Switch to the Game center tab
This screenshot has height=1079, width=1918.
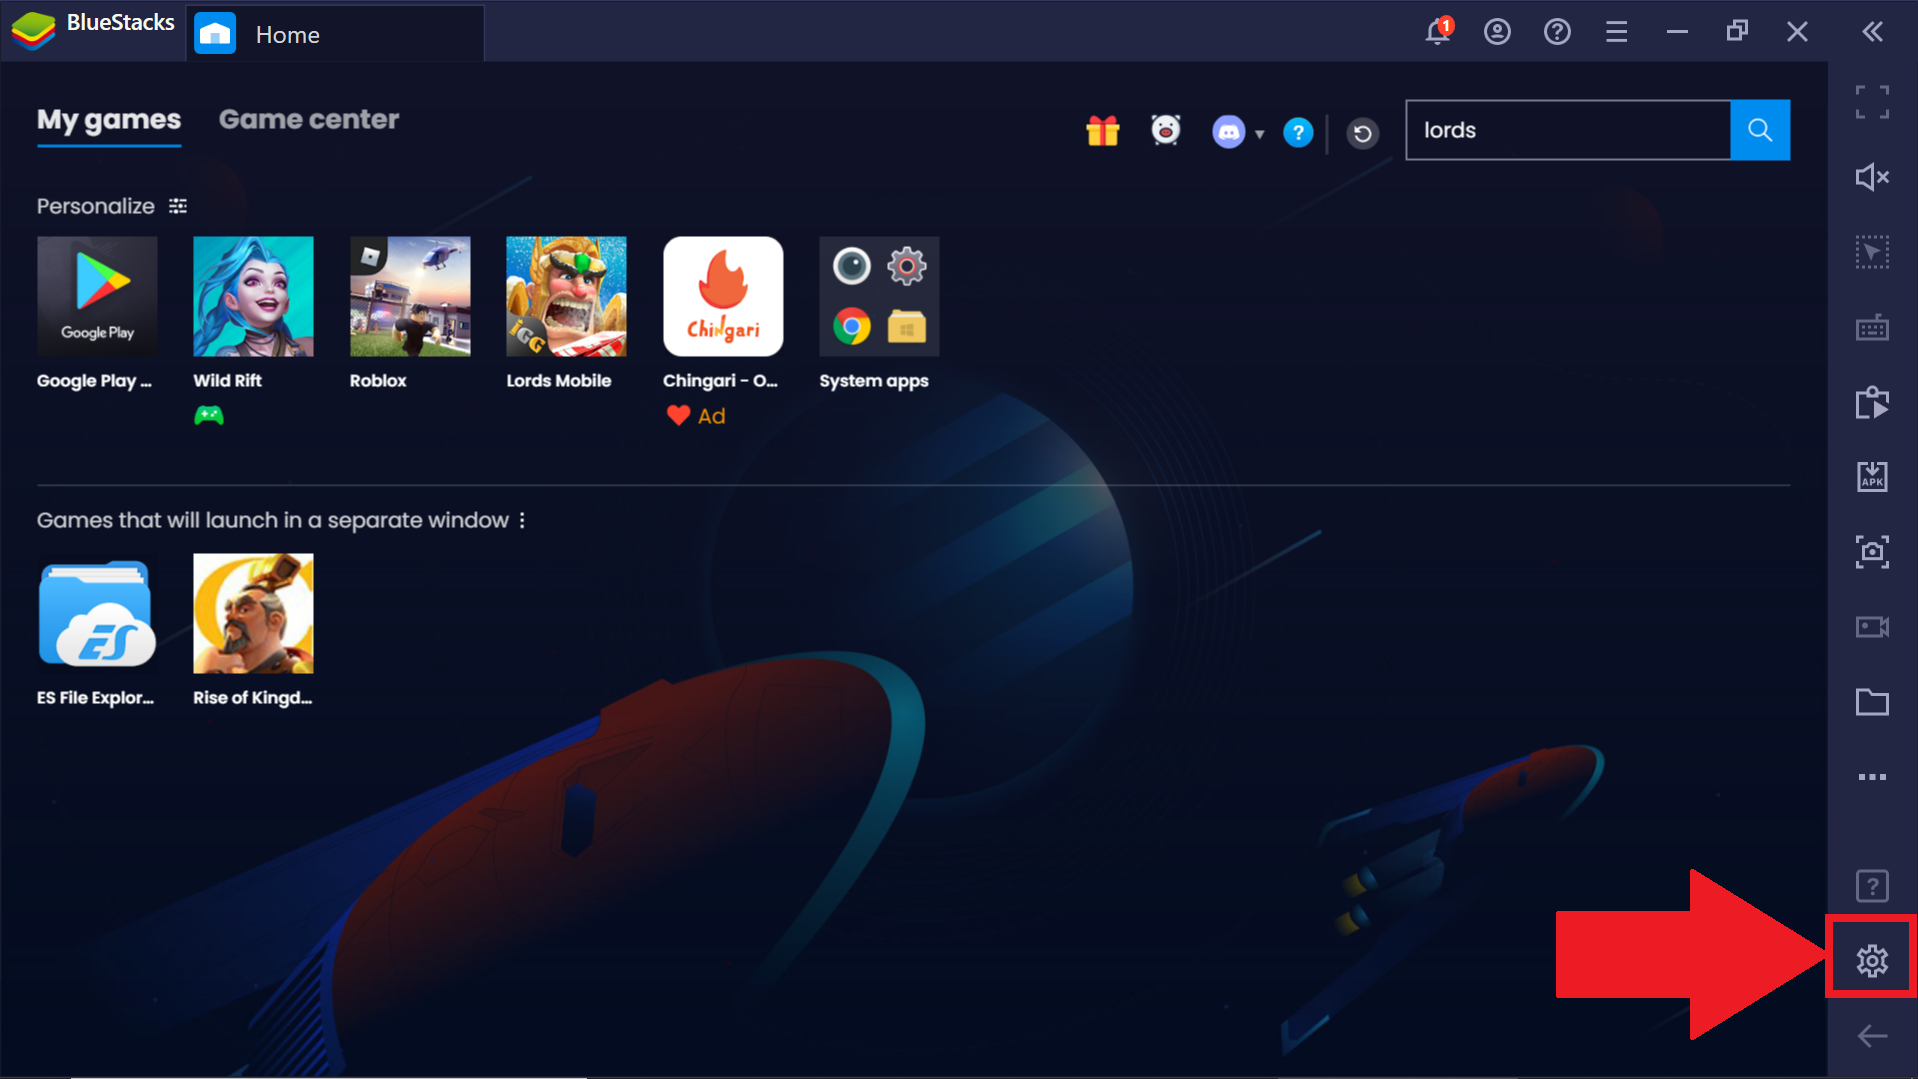(309, 119)
